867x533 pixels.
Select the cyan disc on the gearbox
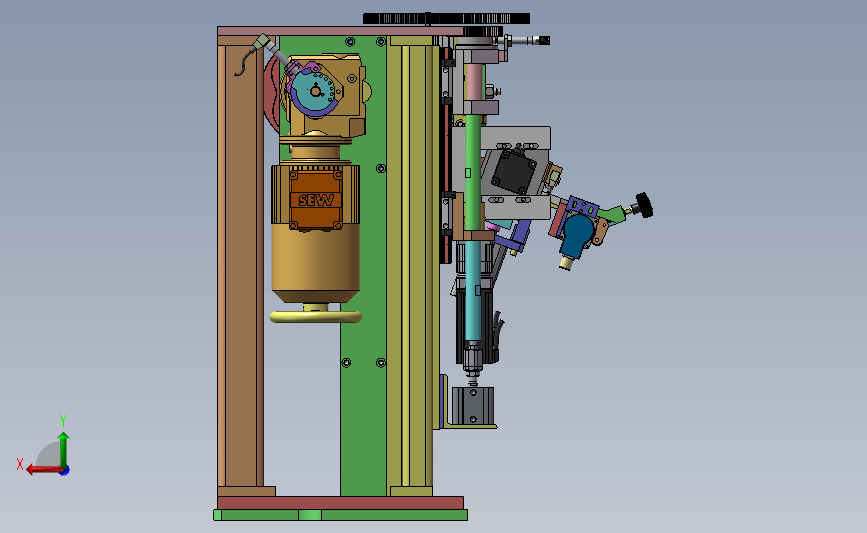pos(314,91)
